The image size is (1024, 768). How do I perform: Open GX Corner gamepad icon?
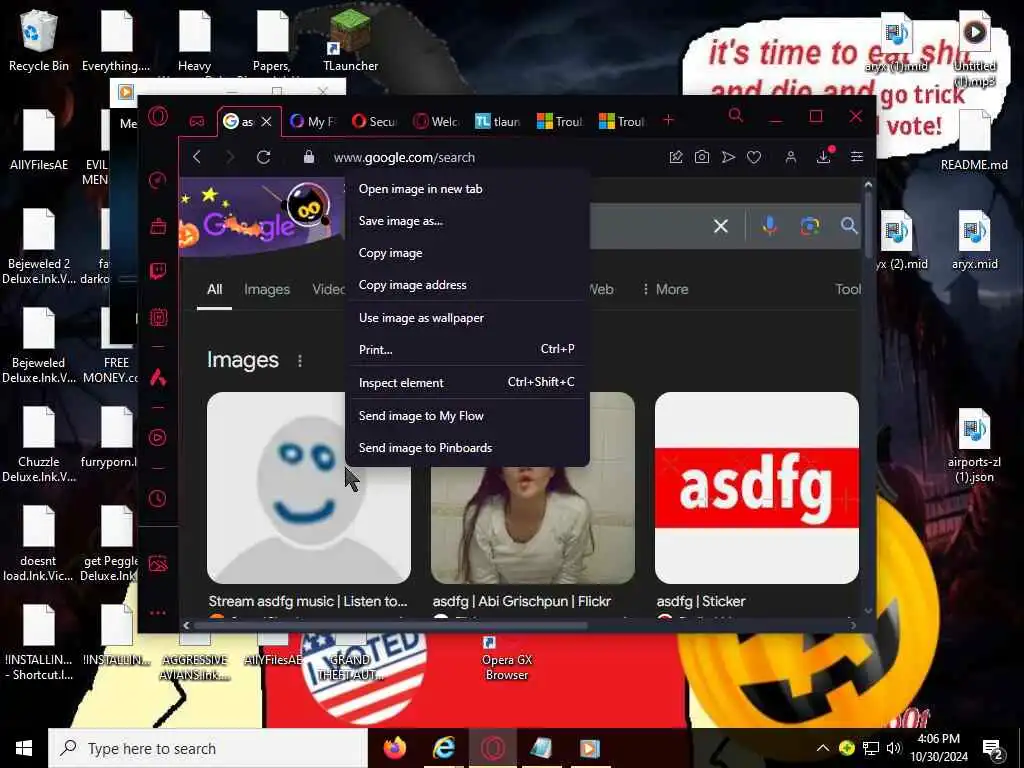coord(197,121)
